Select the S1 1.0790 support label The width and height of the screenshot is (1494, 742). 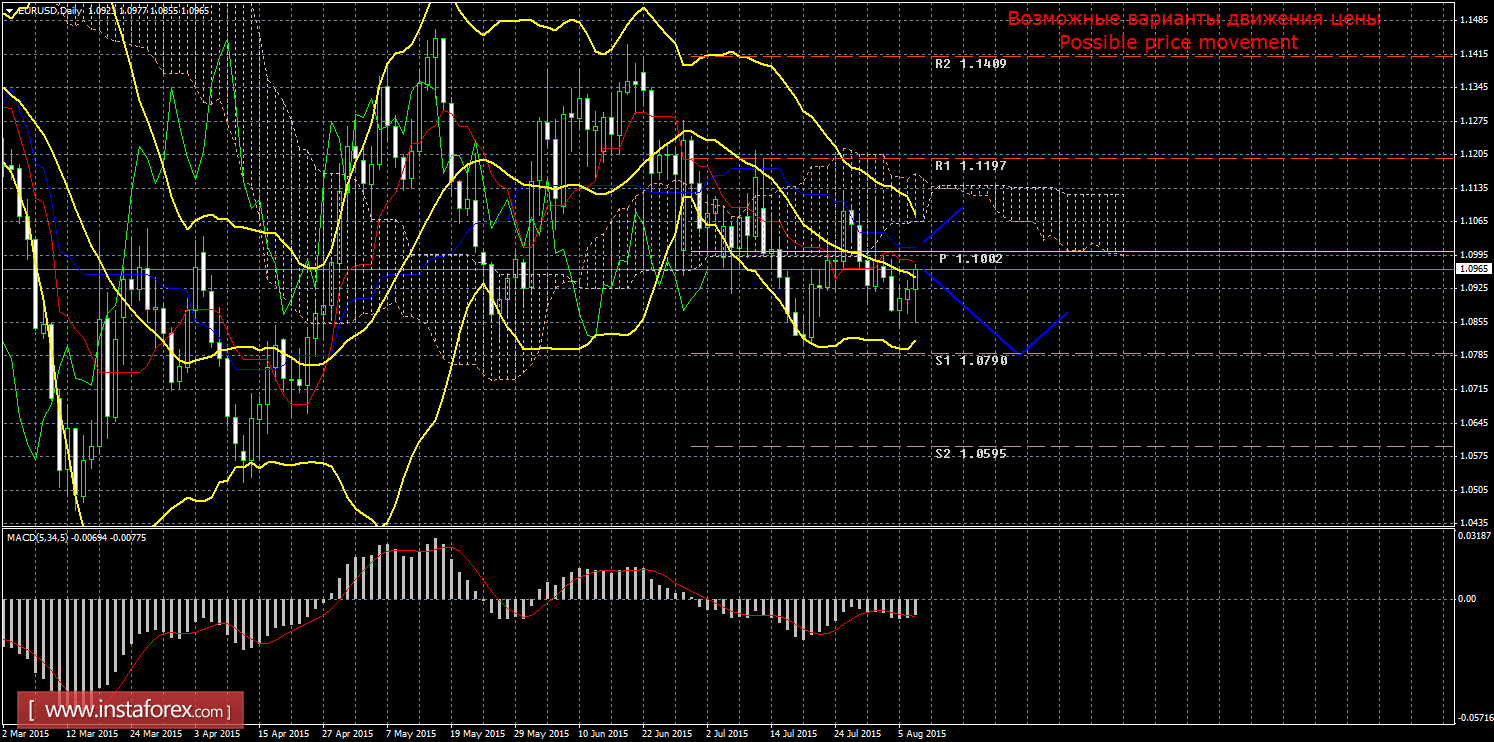pyautogui.click(x=970, y=360)
